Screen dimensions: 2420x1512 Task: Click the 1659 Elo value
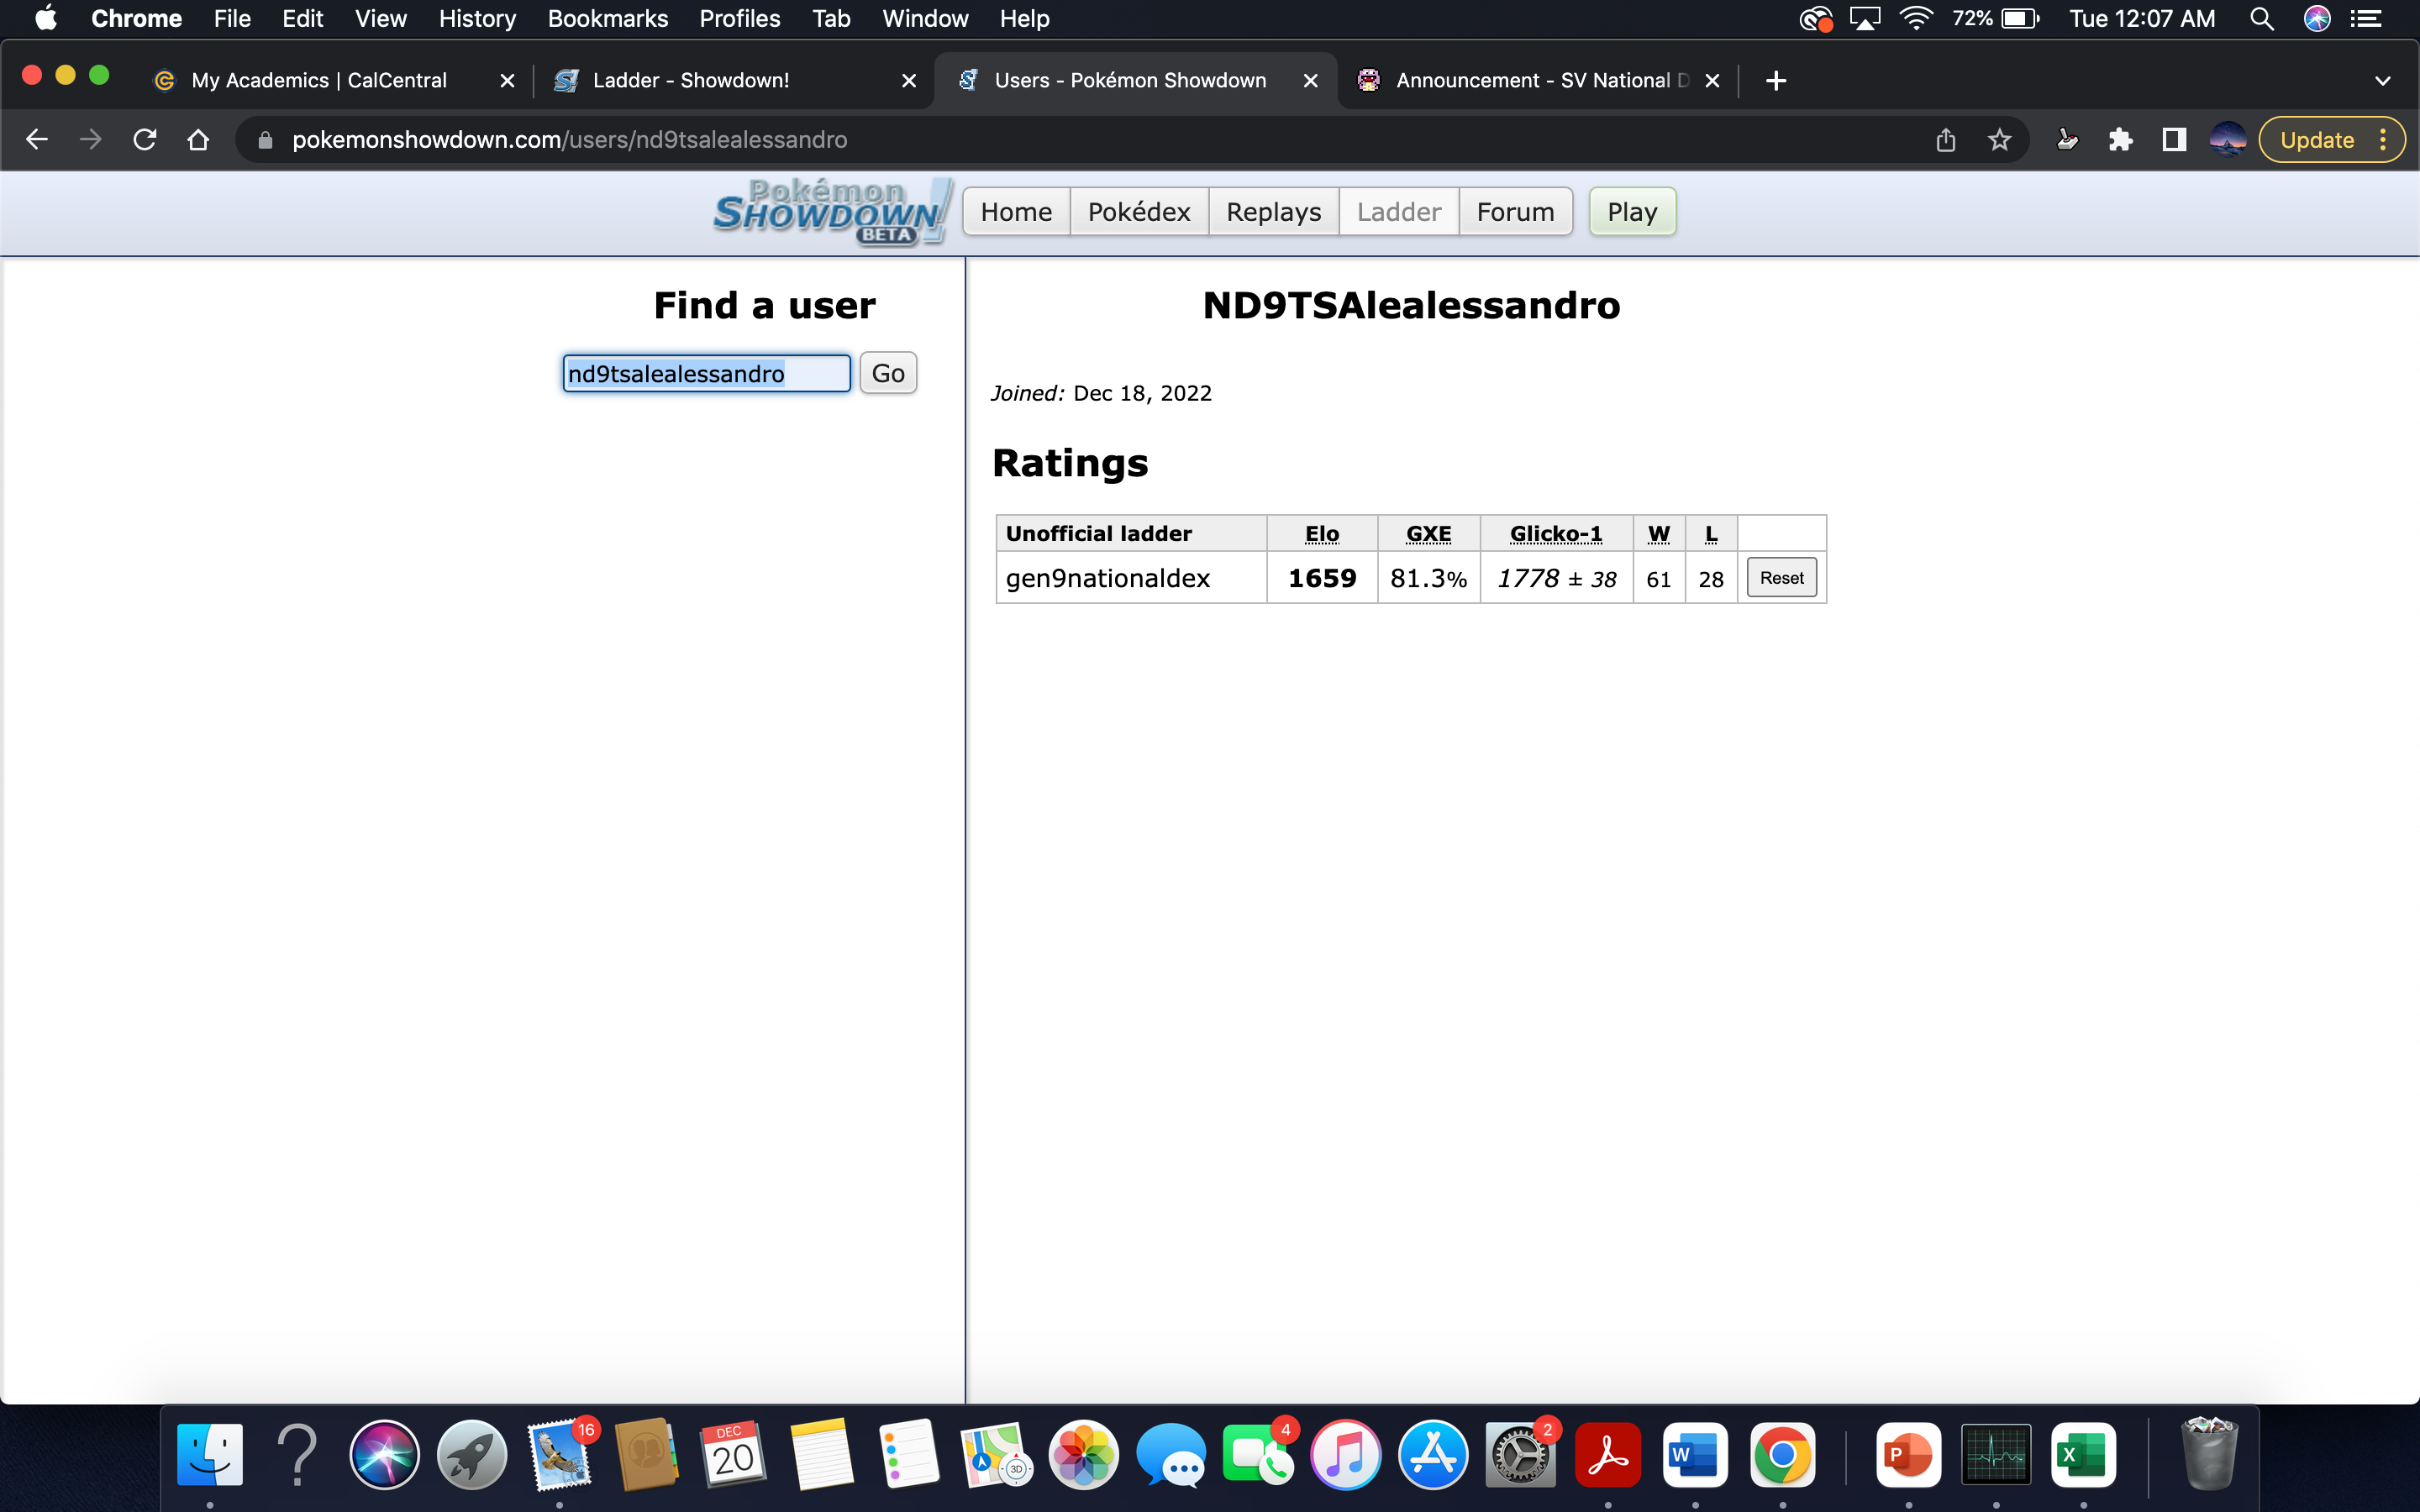click(x=1322, y=578)
